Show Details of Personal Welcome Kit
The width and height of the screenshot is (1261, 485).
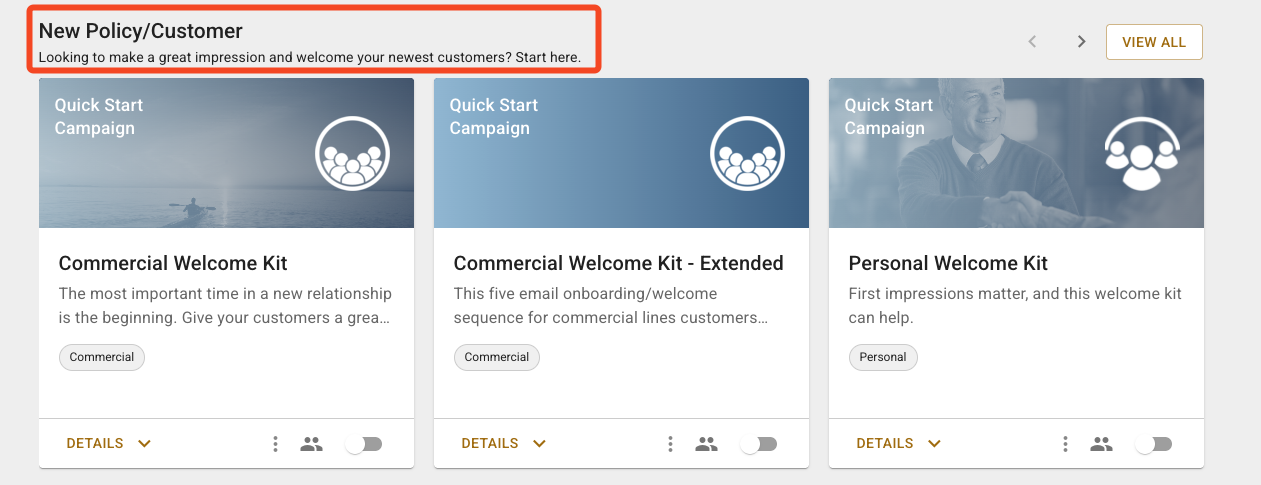(898, 444)
